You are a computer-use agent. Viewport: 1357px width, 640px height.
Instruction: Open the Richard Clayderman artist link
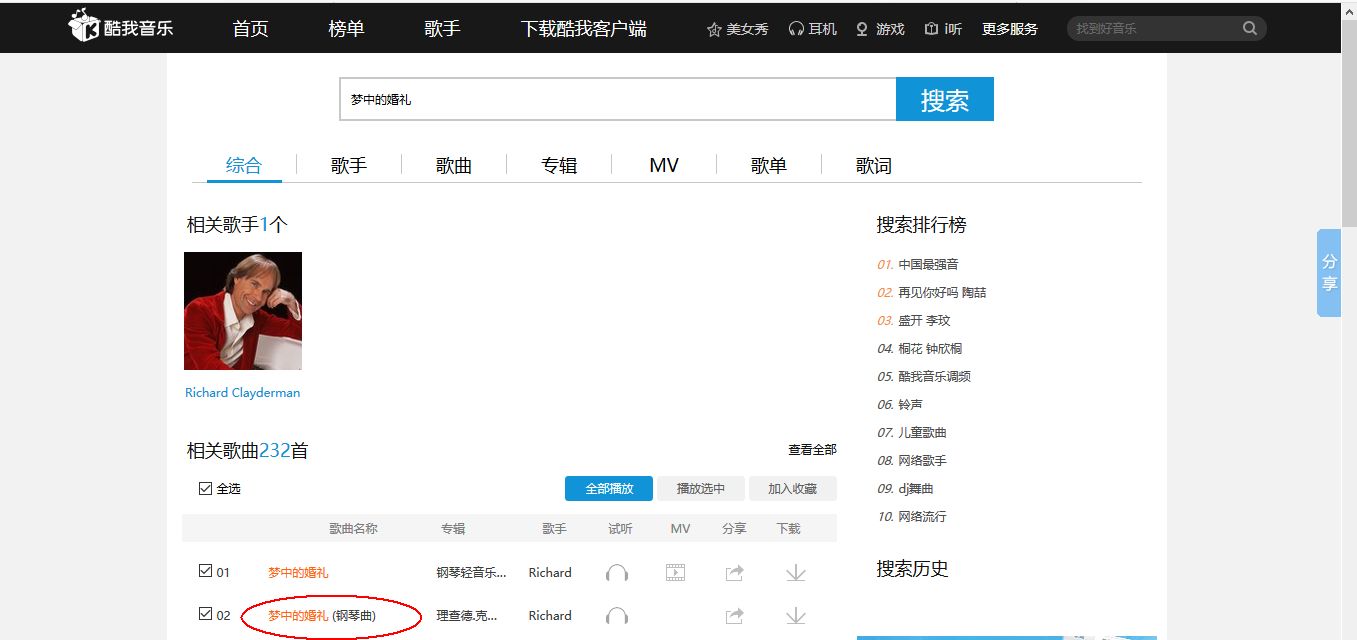point(243,393)
